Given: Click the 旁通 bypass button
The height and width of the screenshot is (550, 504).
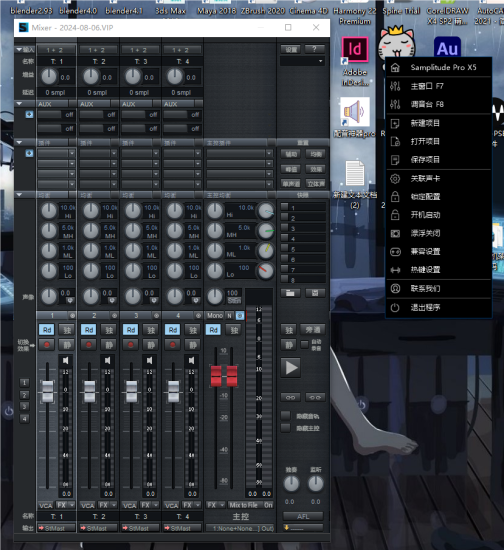Looking at the screenshot, I should [312, 330].
